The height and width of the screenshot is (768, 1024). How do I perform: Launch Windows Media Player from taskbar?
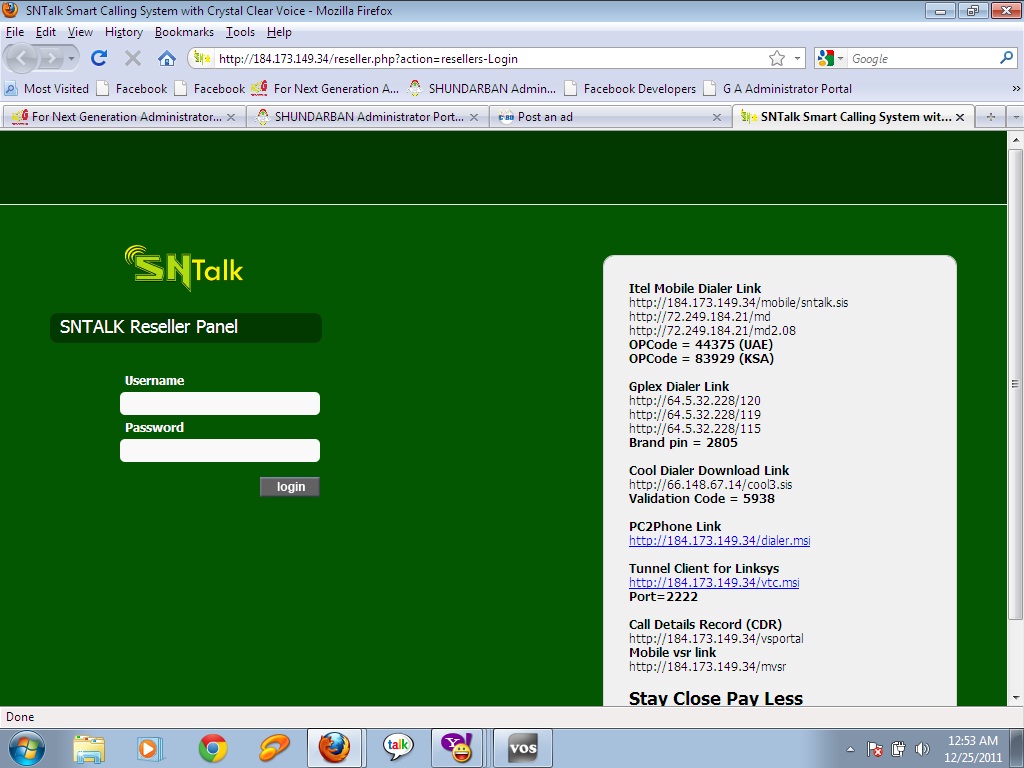[x=150, y=748]
